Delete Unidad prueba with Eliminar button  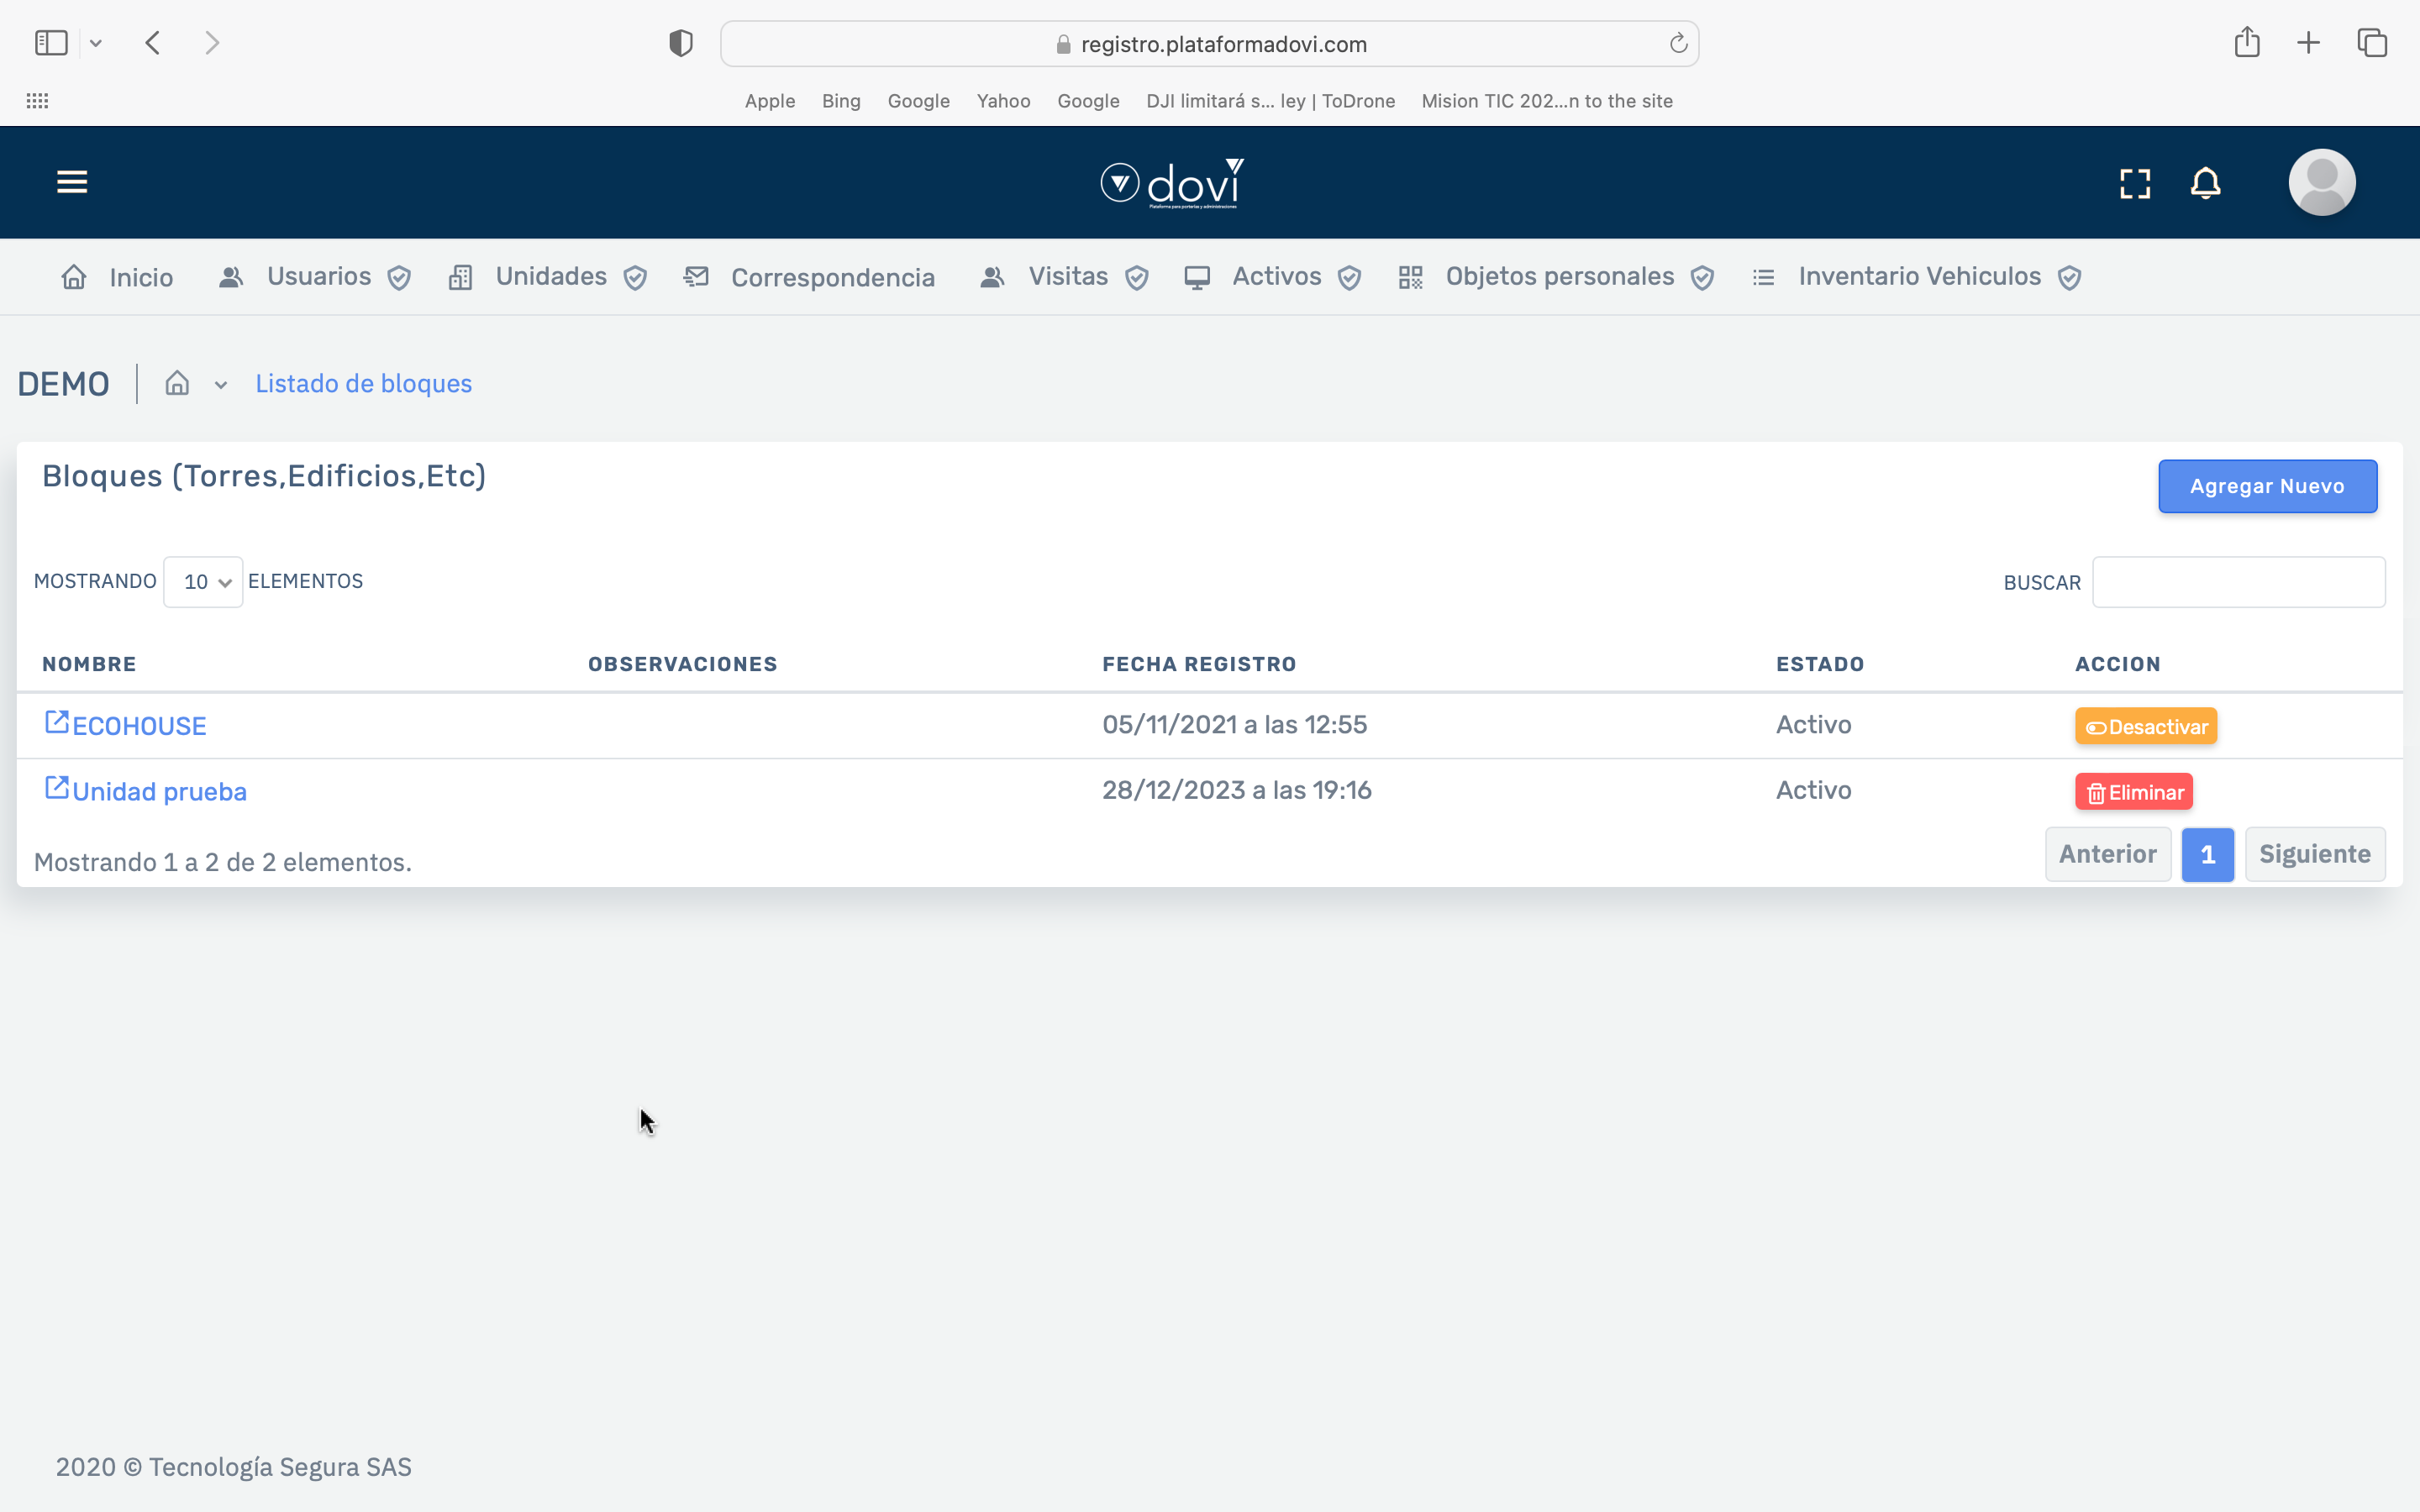point(2133,793)
